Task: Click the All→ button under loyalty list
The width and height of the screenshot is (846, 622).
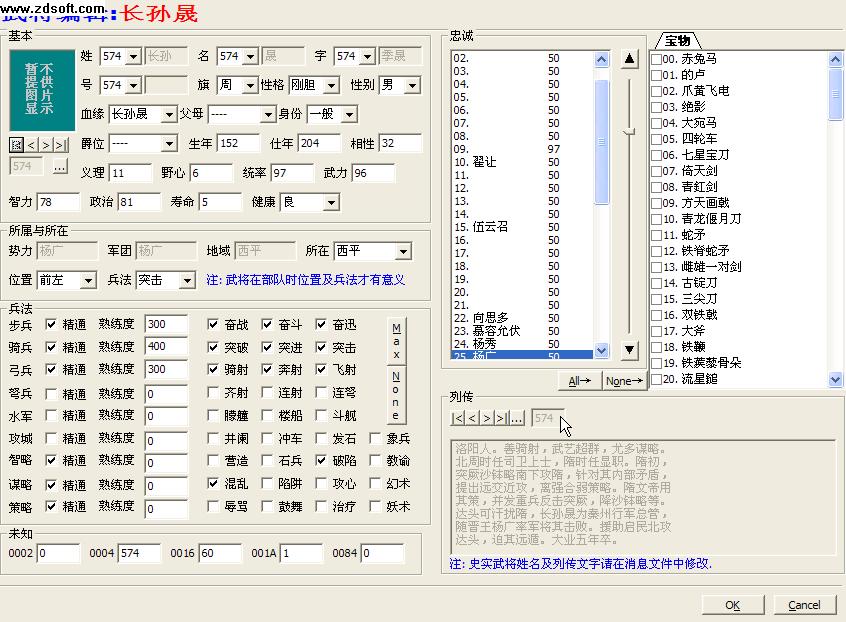Action: (x=580, y=381)
